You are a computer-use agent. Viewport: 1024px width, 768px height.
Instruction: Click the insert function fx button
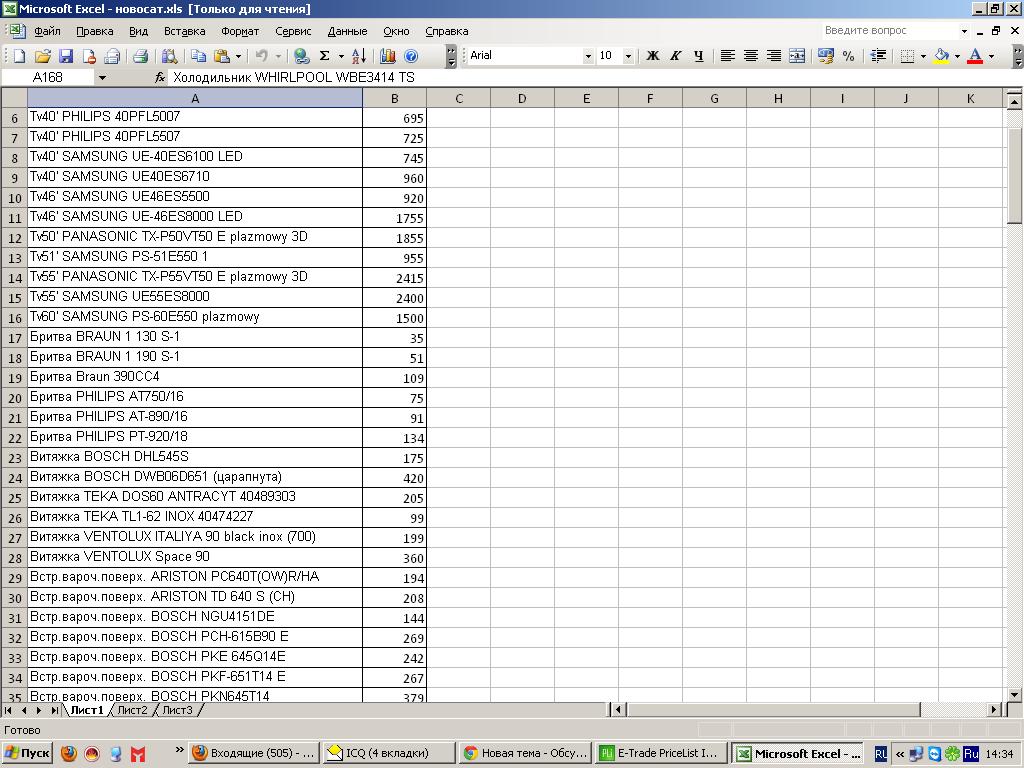pos(159,78)
